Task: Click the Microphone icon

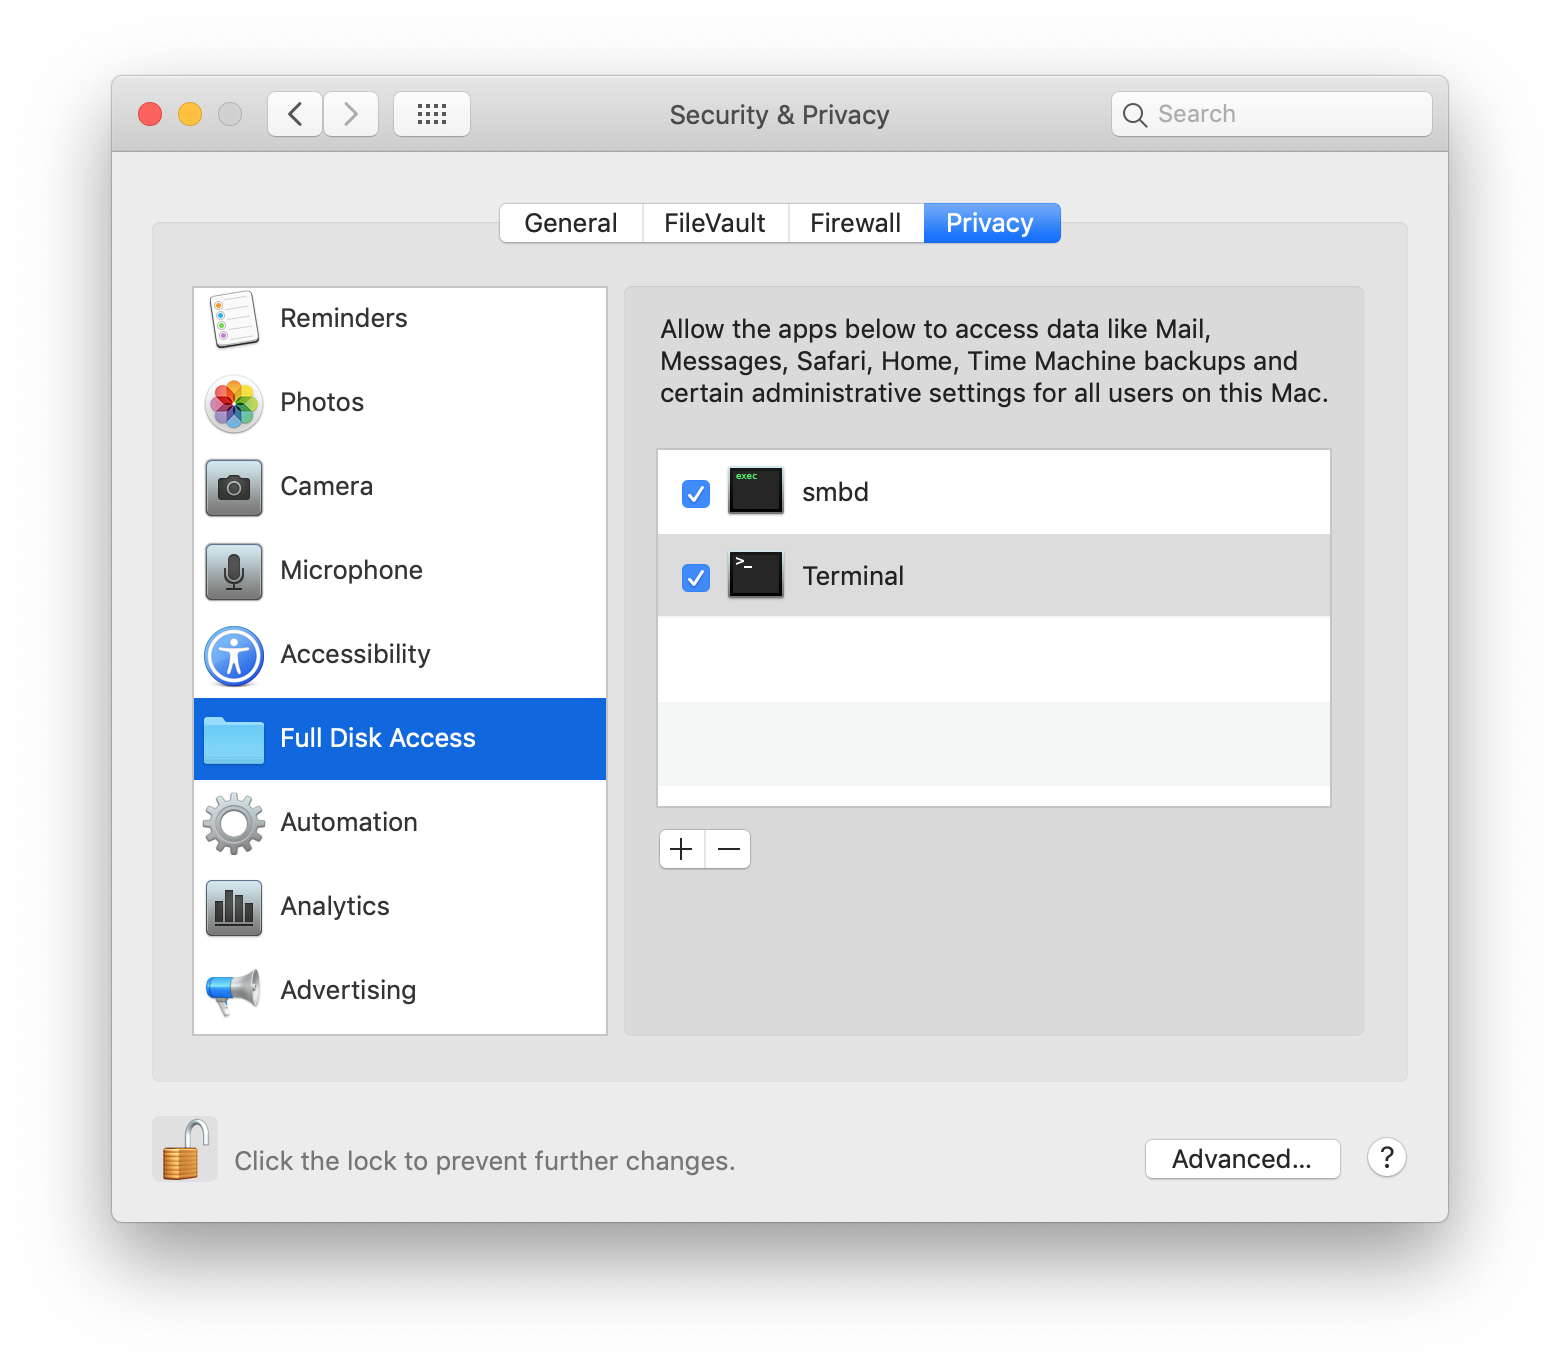Action: click(x=232, y=571)
